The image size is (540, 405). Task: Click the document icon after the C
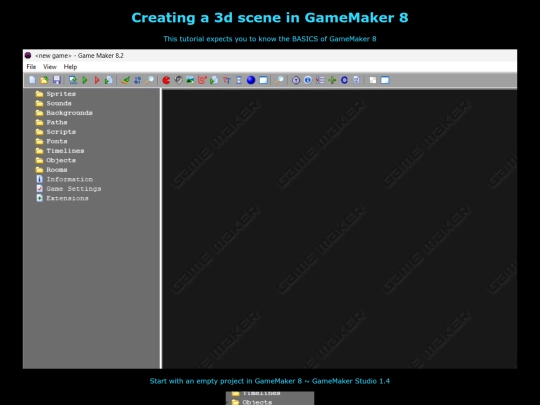356,80
